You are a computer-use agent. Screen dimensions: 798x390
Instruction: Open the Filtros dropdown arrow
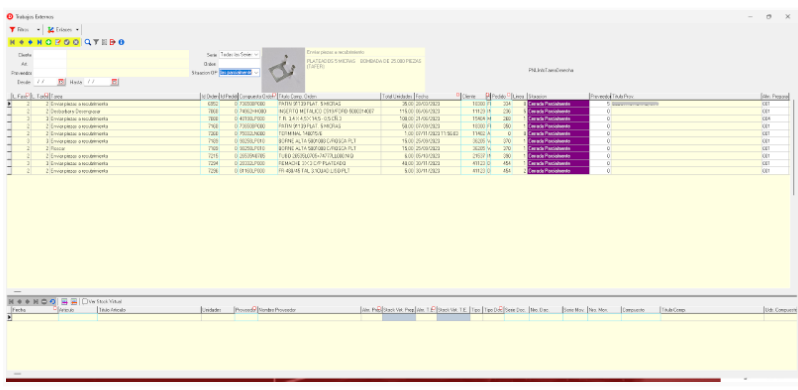click(38, 30)
